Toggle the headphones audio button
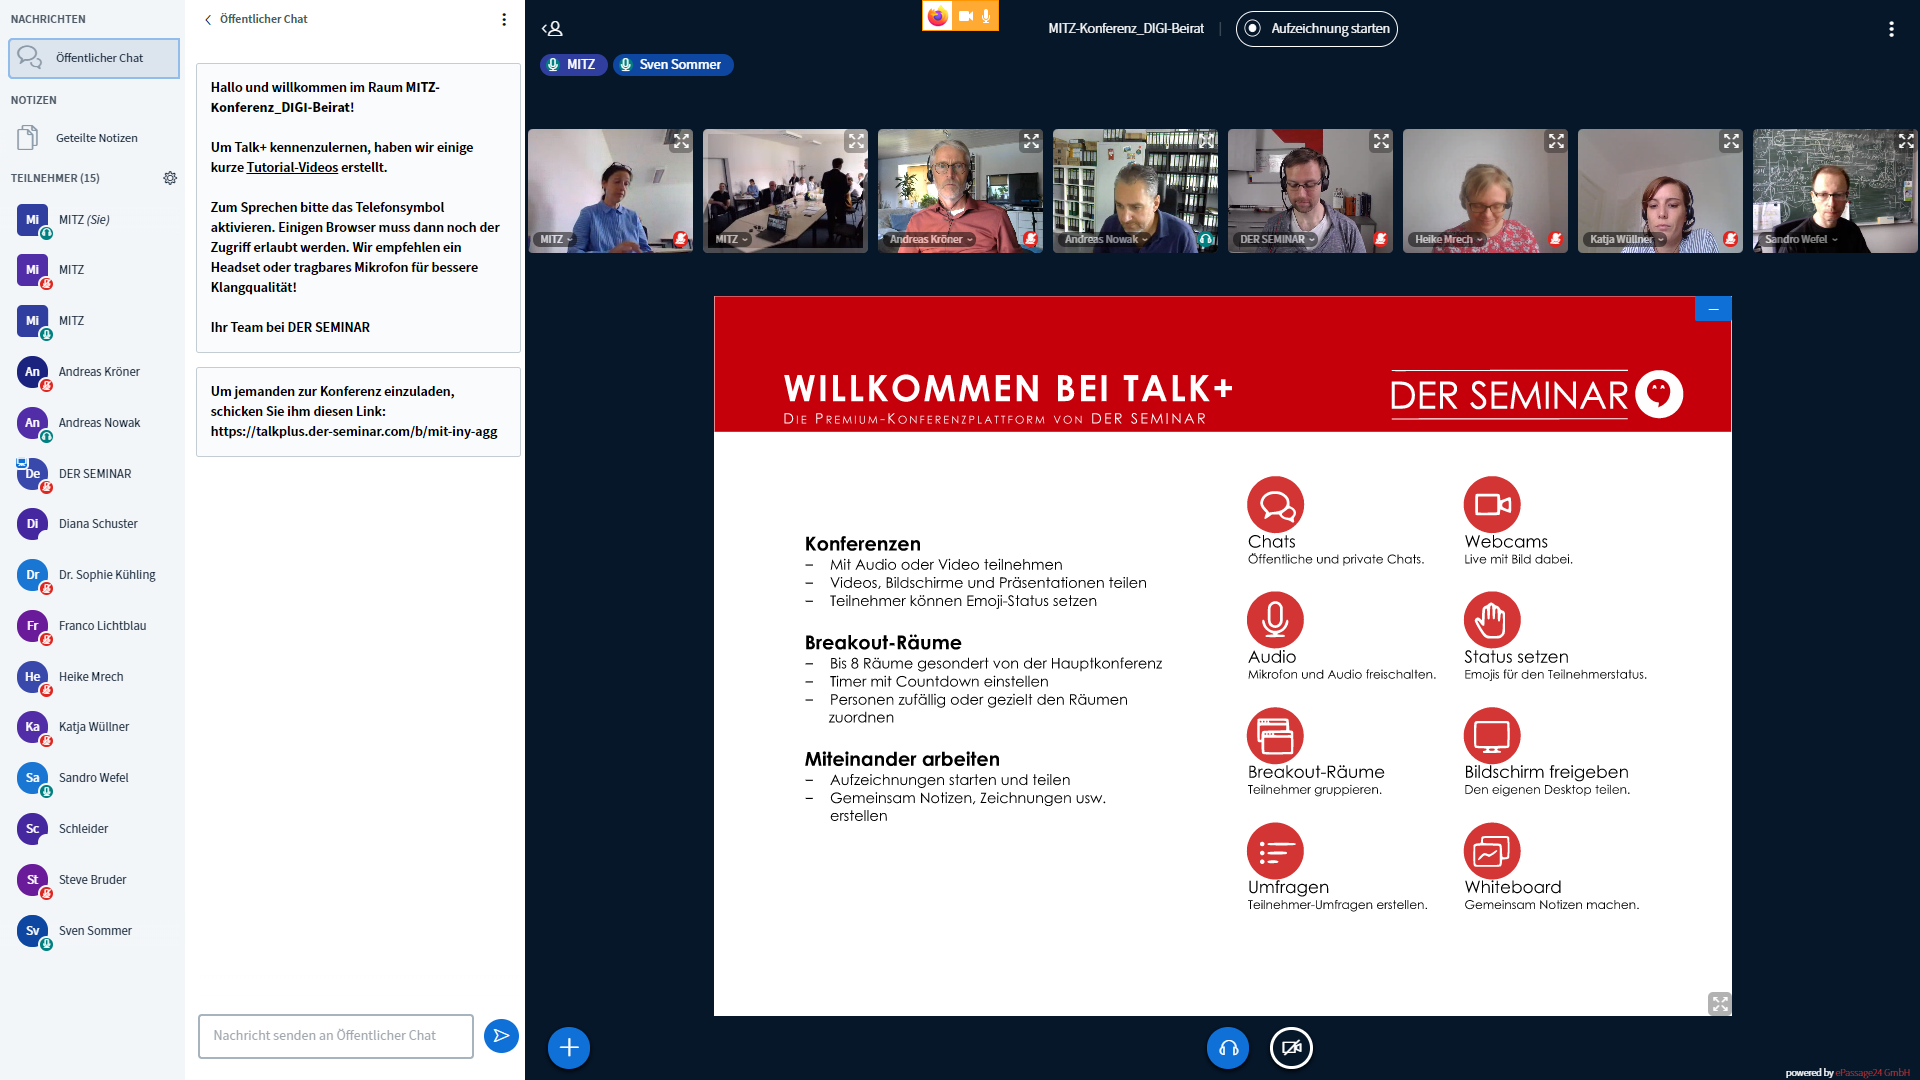Screen dimensions: 1920x1080 1228,1048
